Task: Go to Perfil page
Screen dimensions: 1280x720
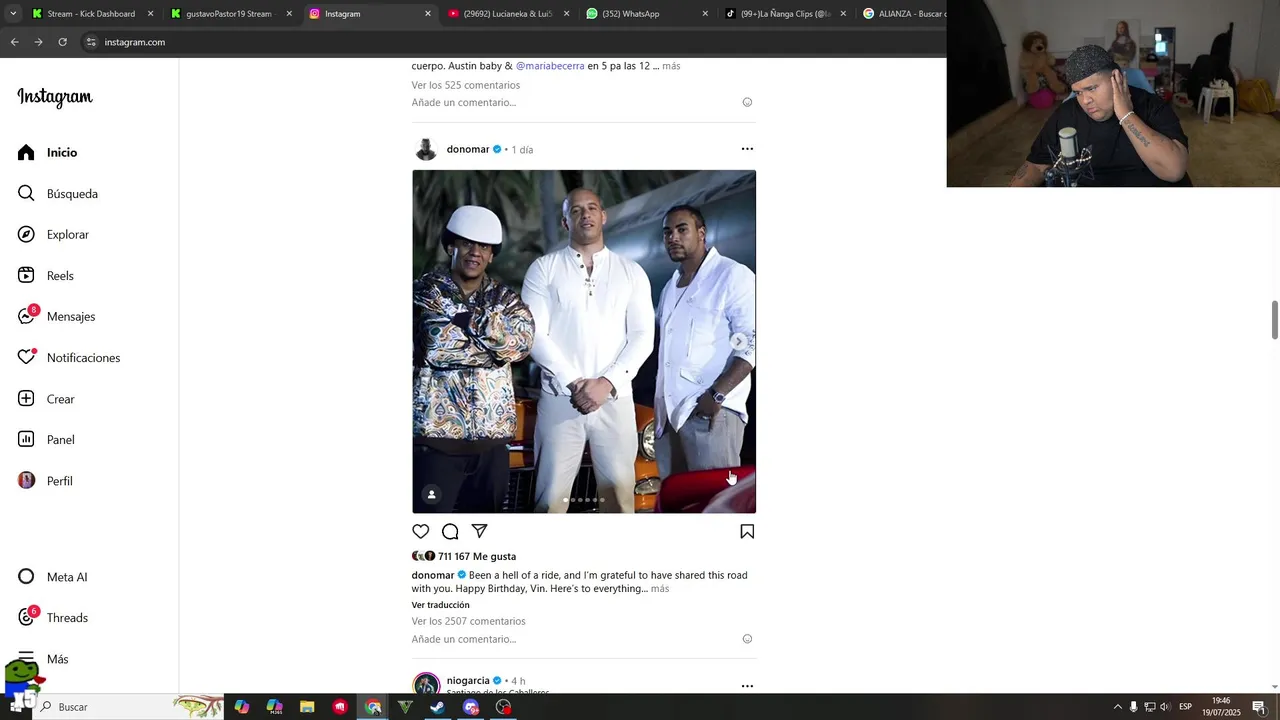Action: (46, 480)
